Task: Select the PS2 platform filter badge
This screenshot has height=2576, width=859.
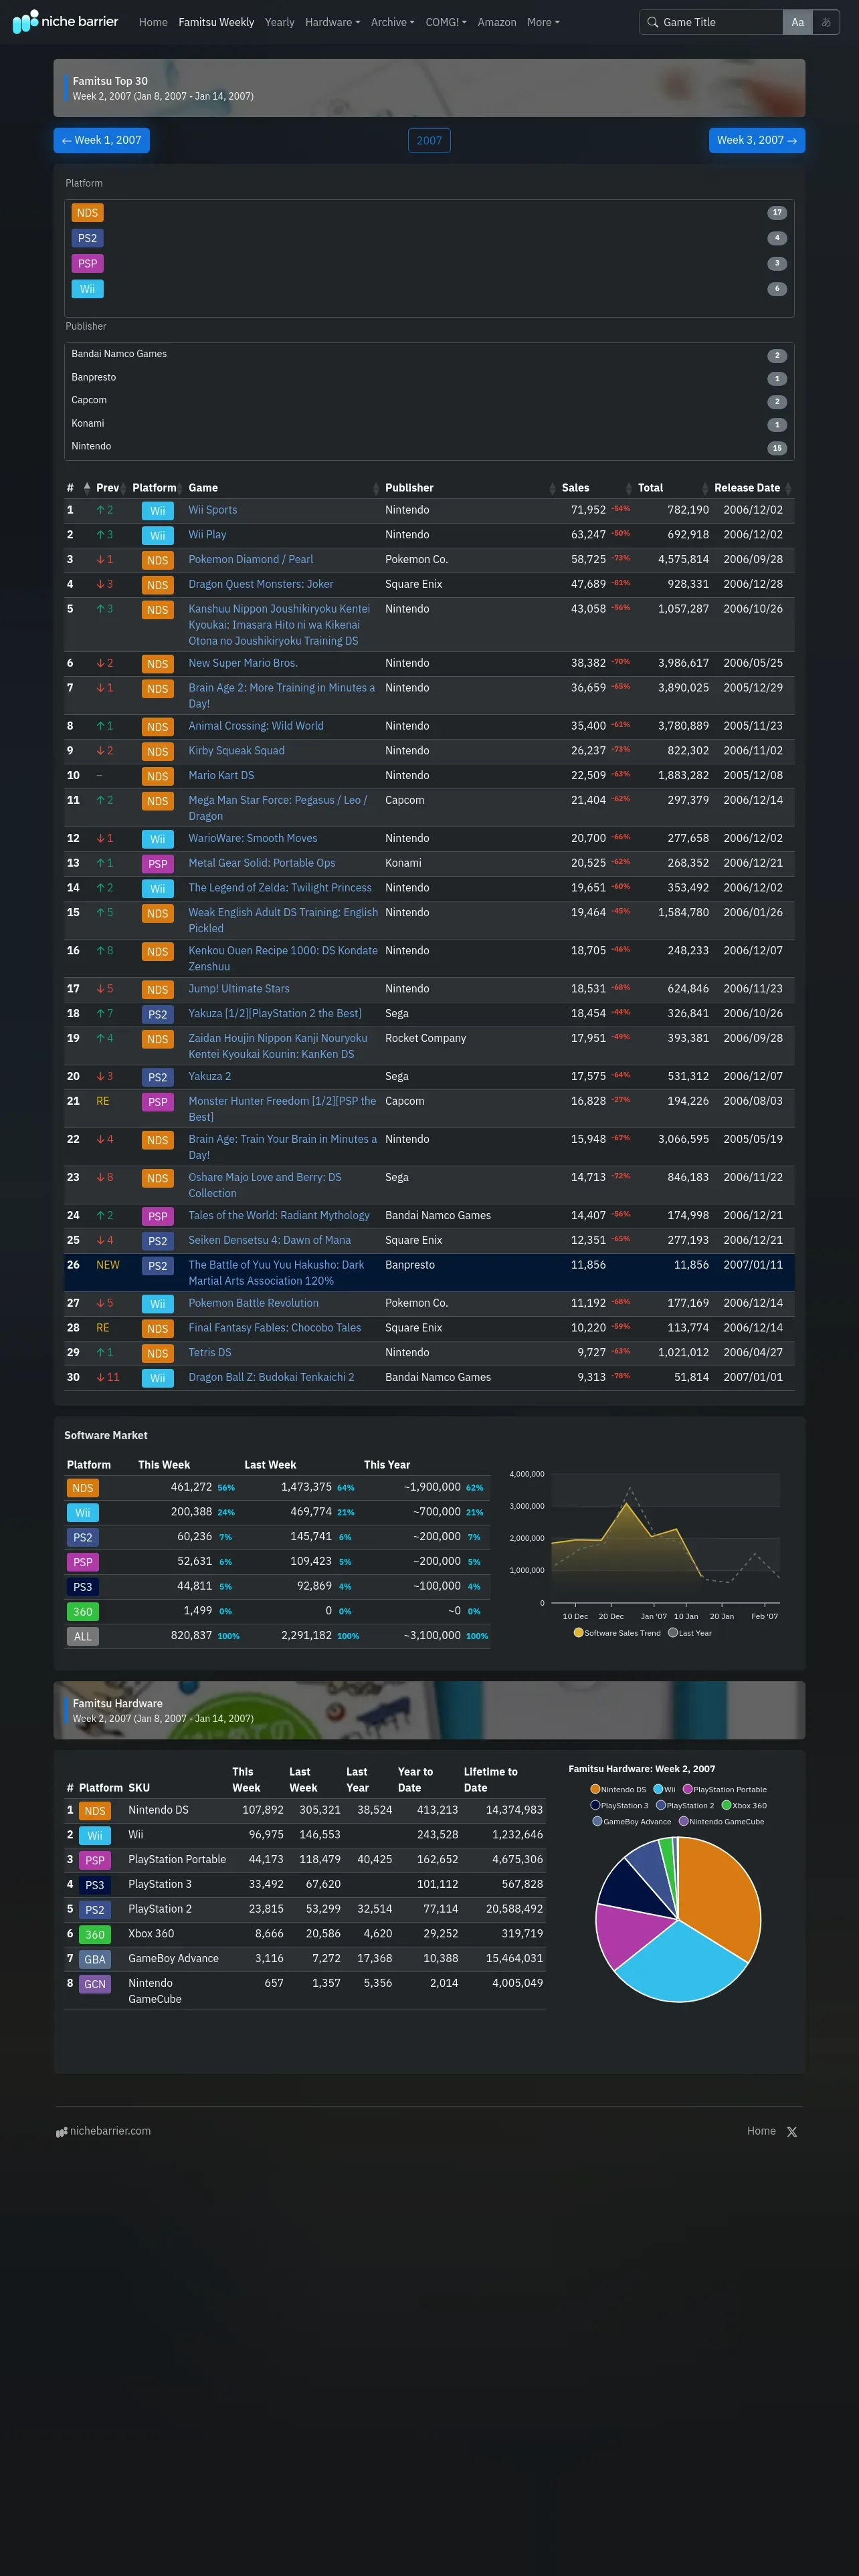Action: click(x=88, y=238)
